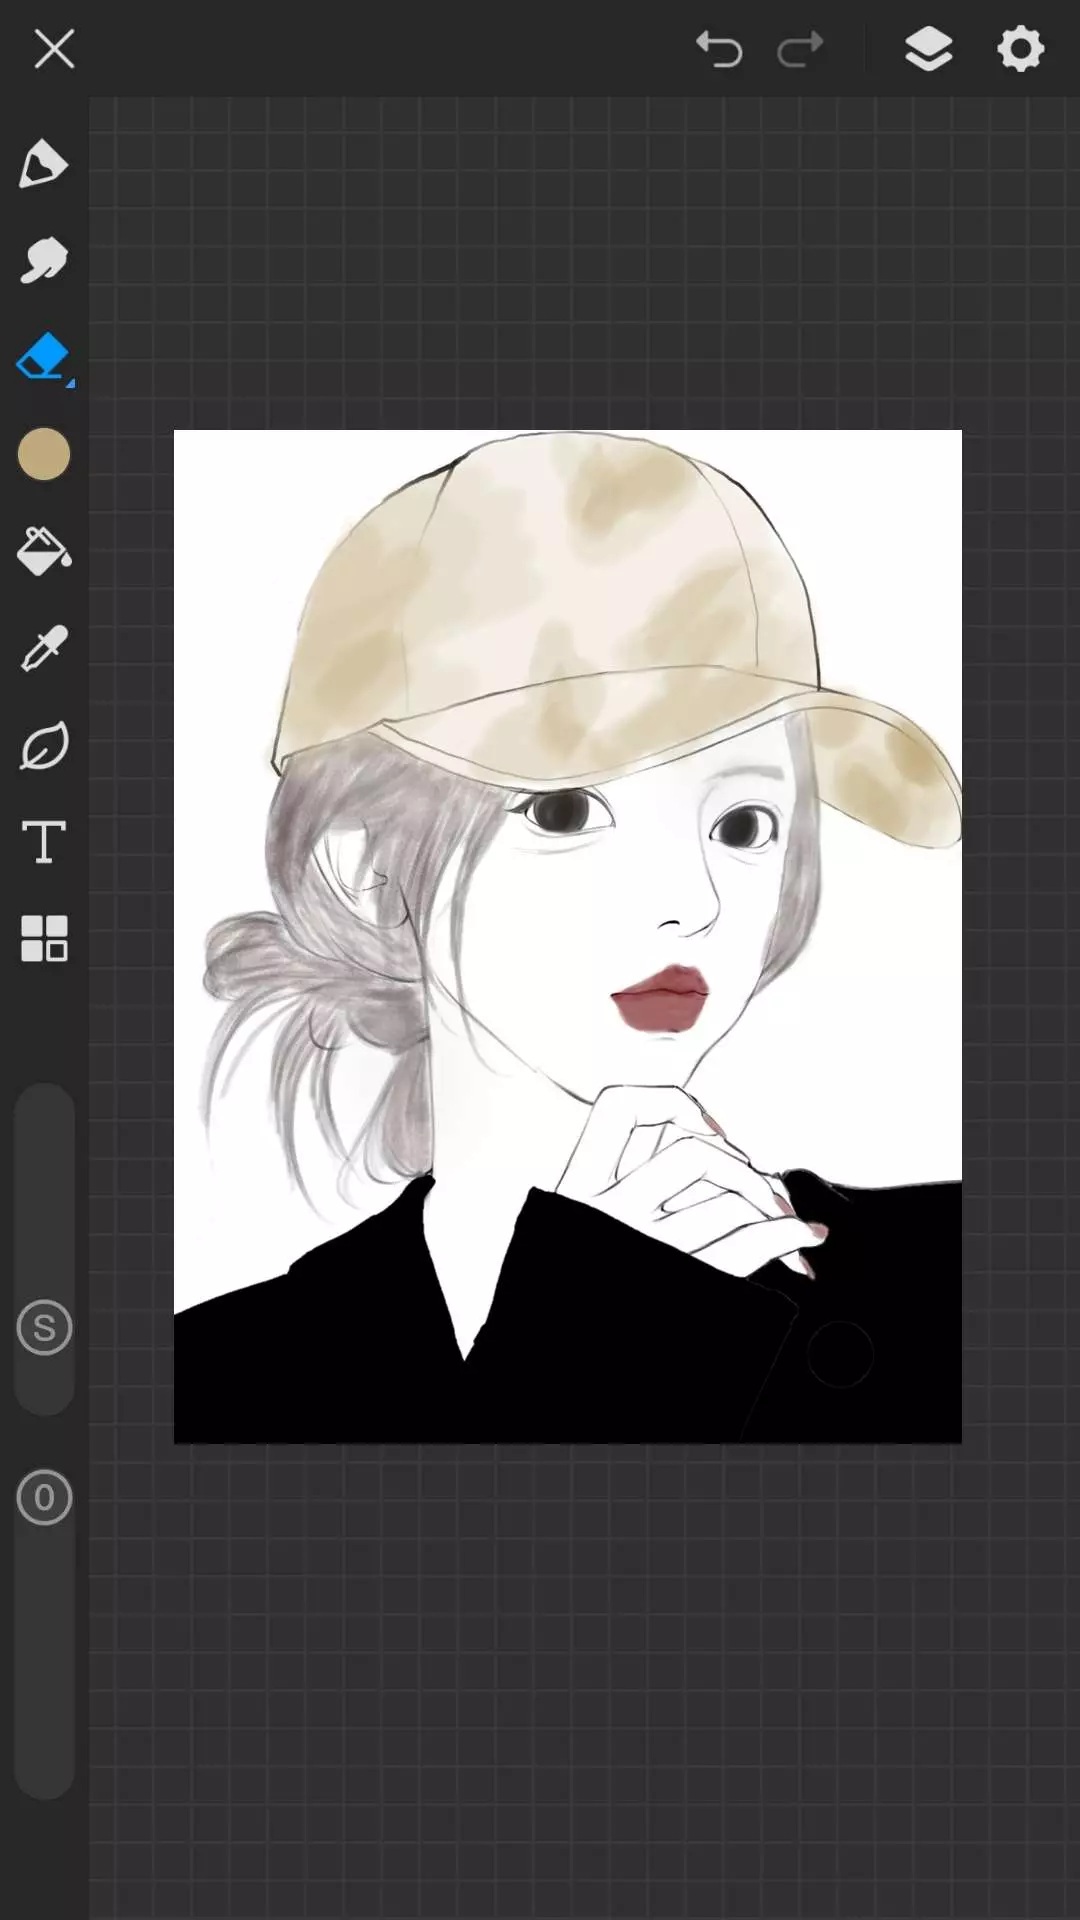Undo the last stroke
This screenshot has width=1080, height=1920.
tap(719, 49)
